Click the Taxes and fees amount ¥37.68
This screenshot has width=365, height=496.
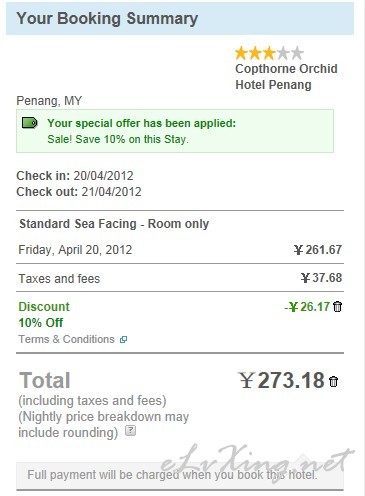coord(321,278)
